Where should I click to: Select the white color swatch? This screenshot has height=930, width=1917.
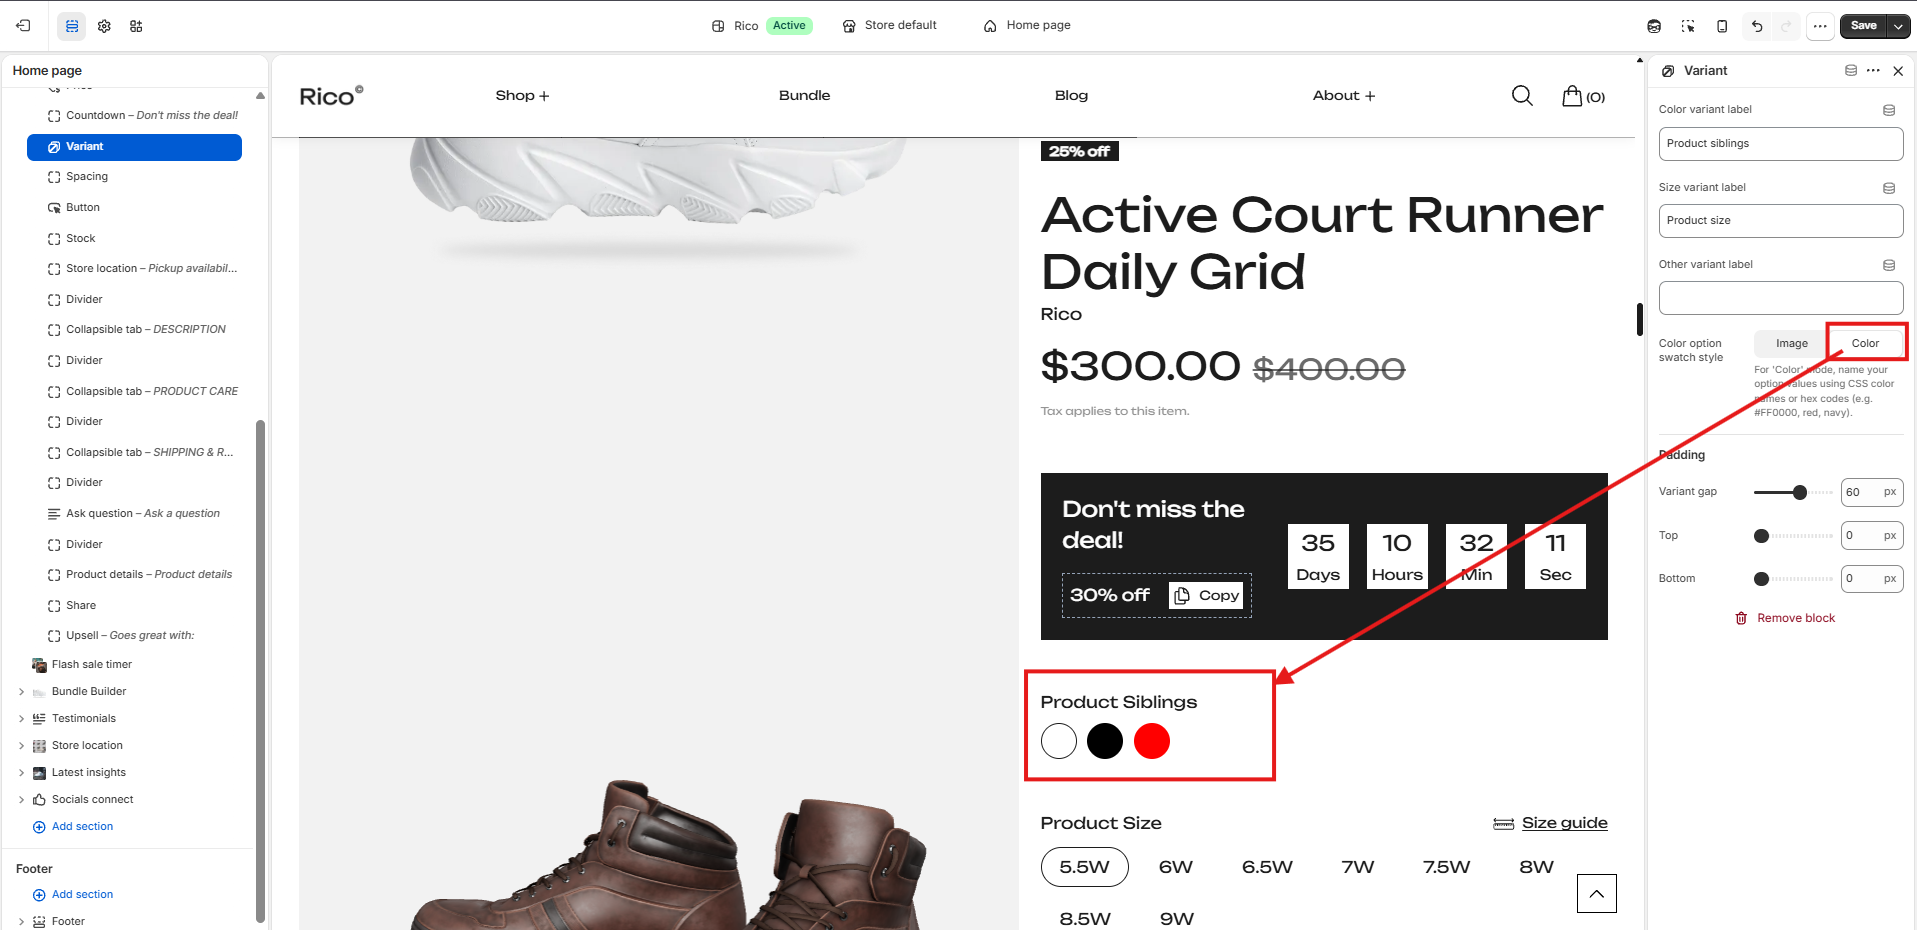[x=1058, y=741]
